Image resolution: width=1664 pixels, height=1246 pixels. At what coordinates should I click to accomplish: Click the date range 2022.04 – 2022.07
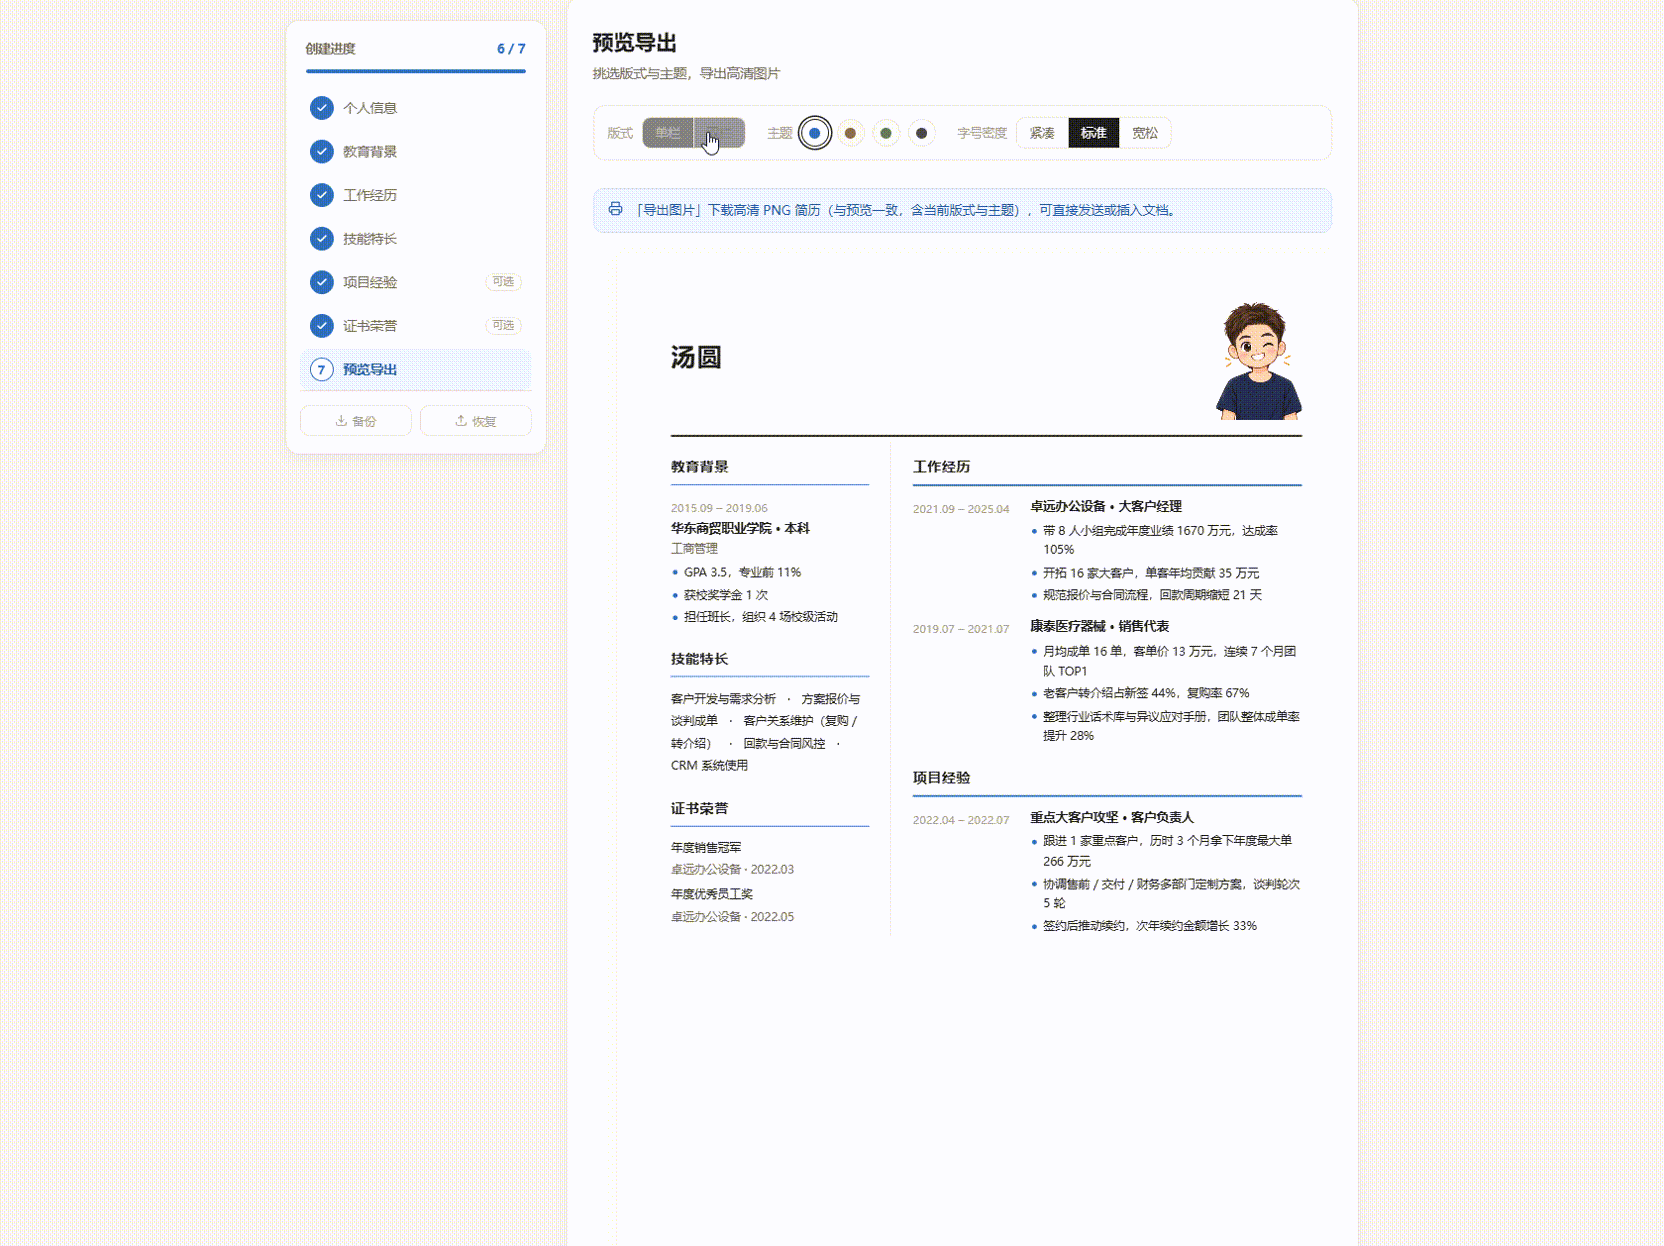(x=961, y=820)
